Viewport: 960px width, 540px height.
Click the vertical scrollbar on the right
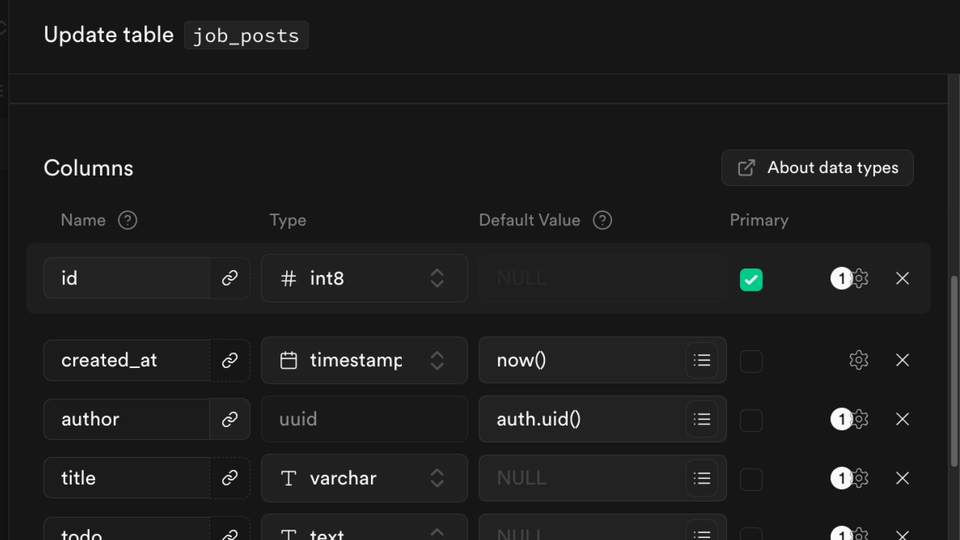[953, 372]
